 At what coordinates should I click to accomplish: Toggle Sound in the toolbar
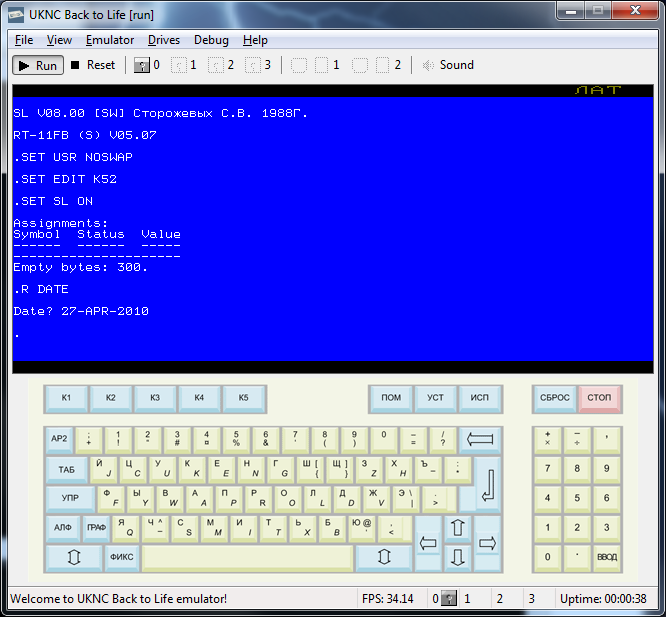(x=447, y=65)
